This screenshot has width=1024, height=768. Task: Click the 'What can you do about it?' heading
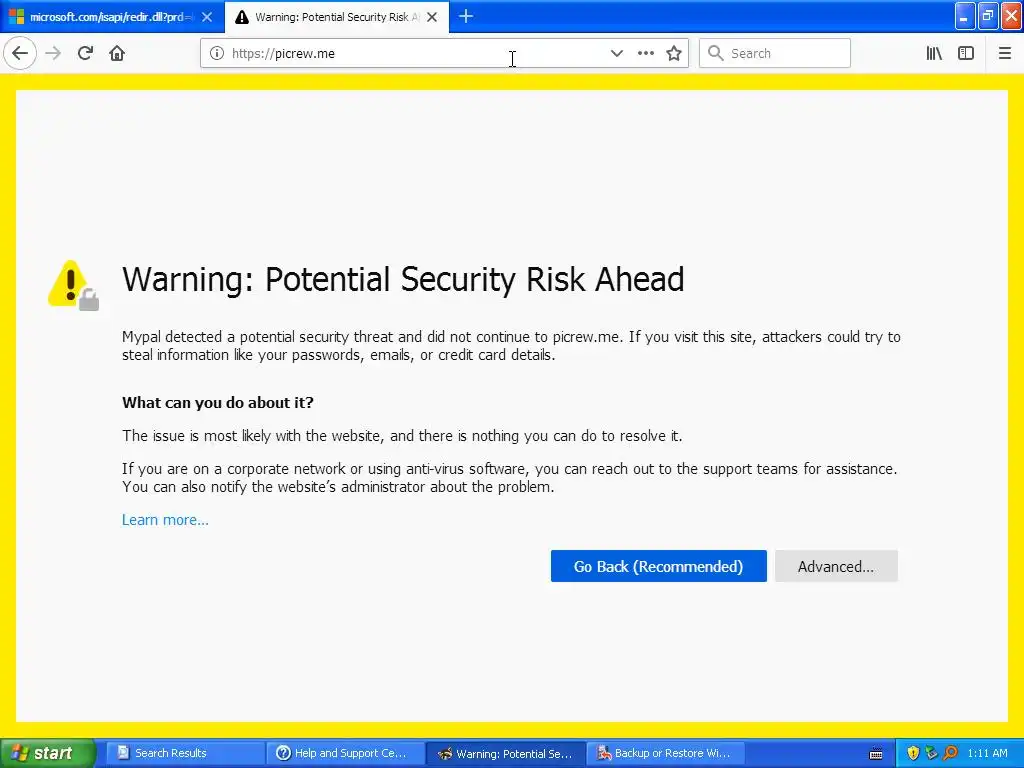click(217, 402)
